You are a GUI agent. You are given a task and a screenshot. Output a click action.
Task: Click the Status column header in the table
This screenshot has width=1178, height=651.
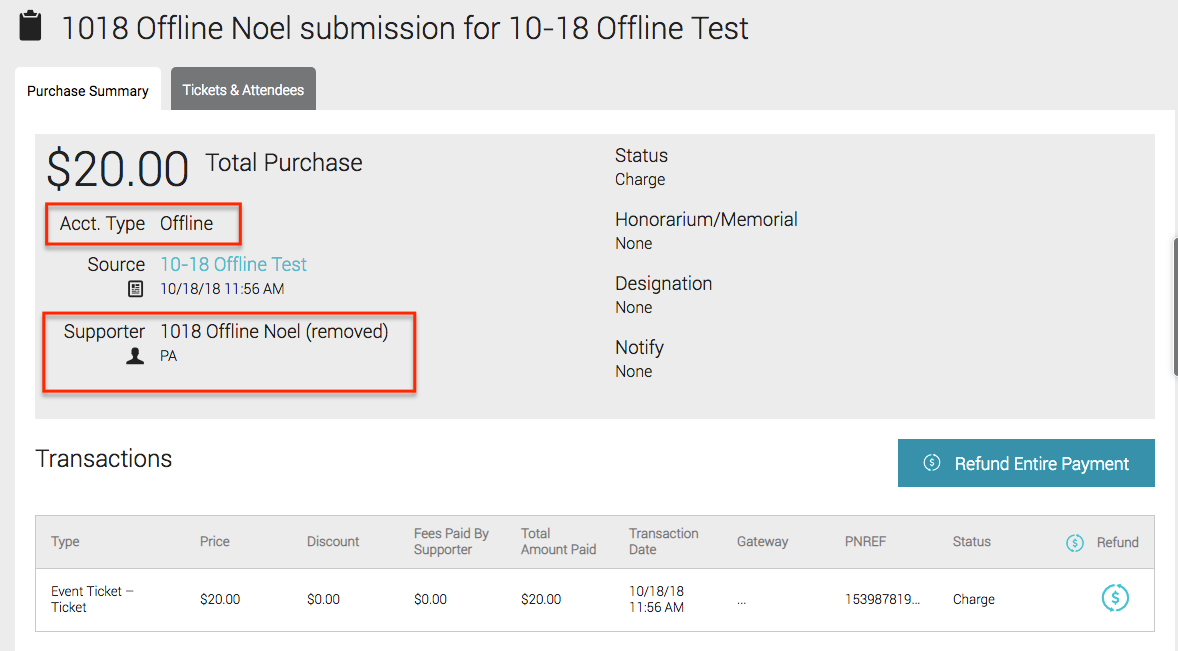[x=971, y=541]
